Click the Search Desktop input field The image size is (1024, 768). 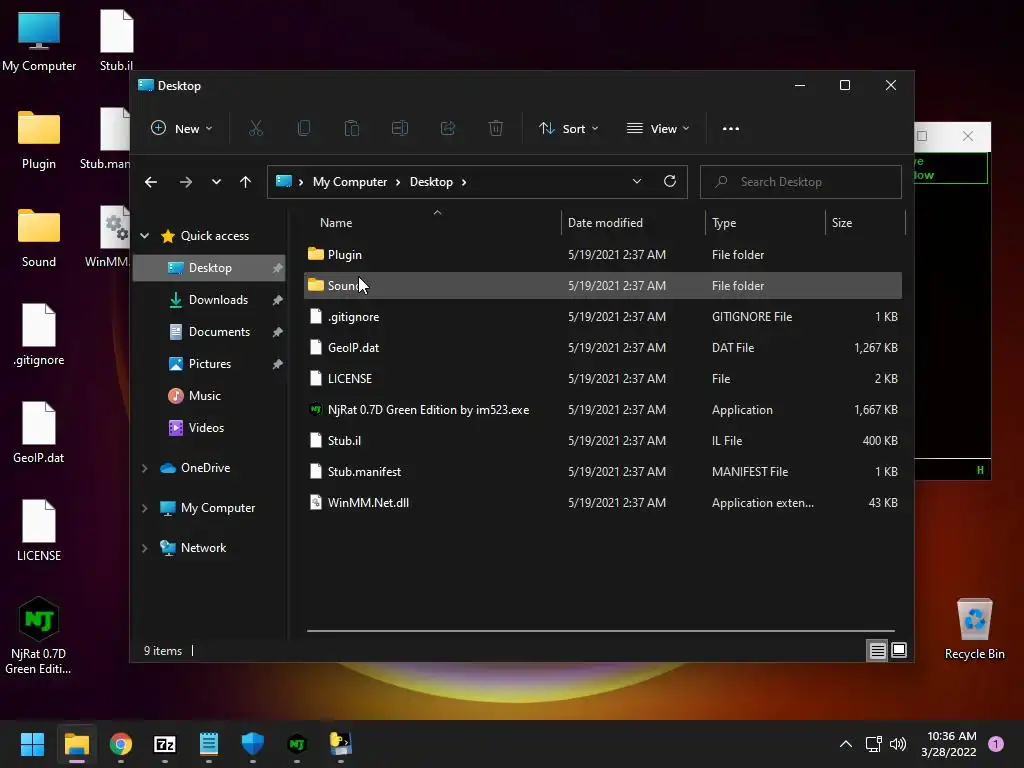point(801,182)
